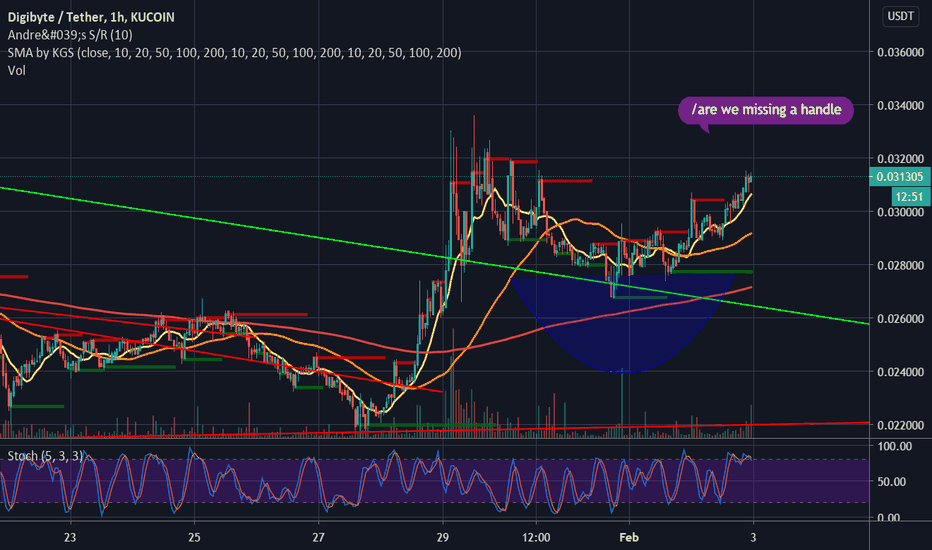The width and height of the screenshot is (932, 550).
Task: Click the Digibyte / Tether chart title
Action: 91,17
